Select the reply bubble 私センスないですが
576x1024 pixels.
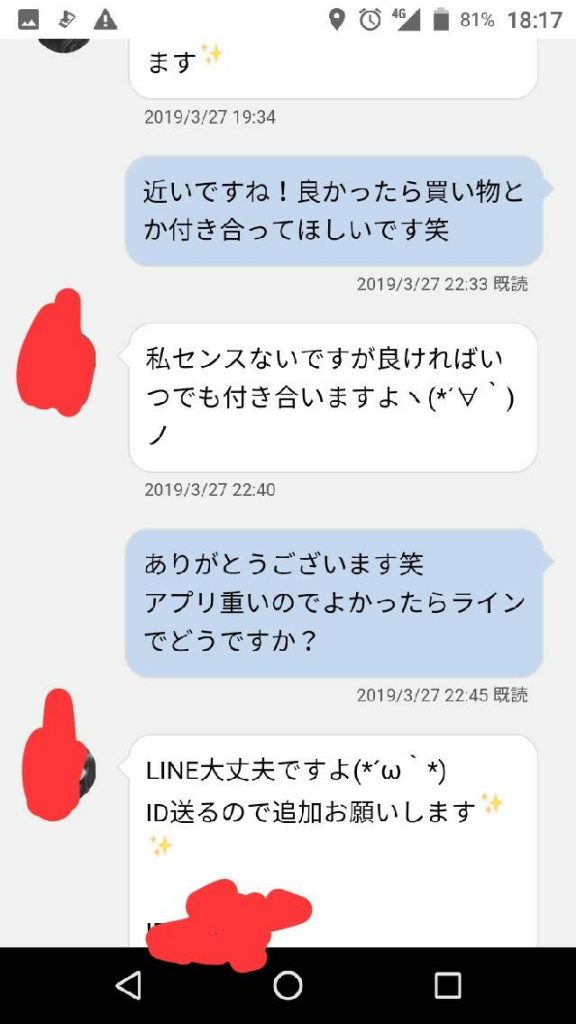click(332, 397)
